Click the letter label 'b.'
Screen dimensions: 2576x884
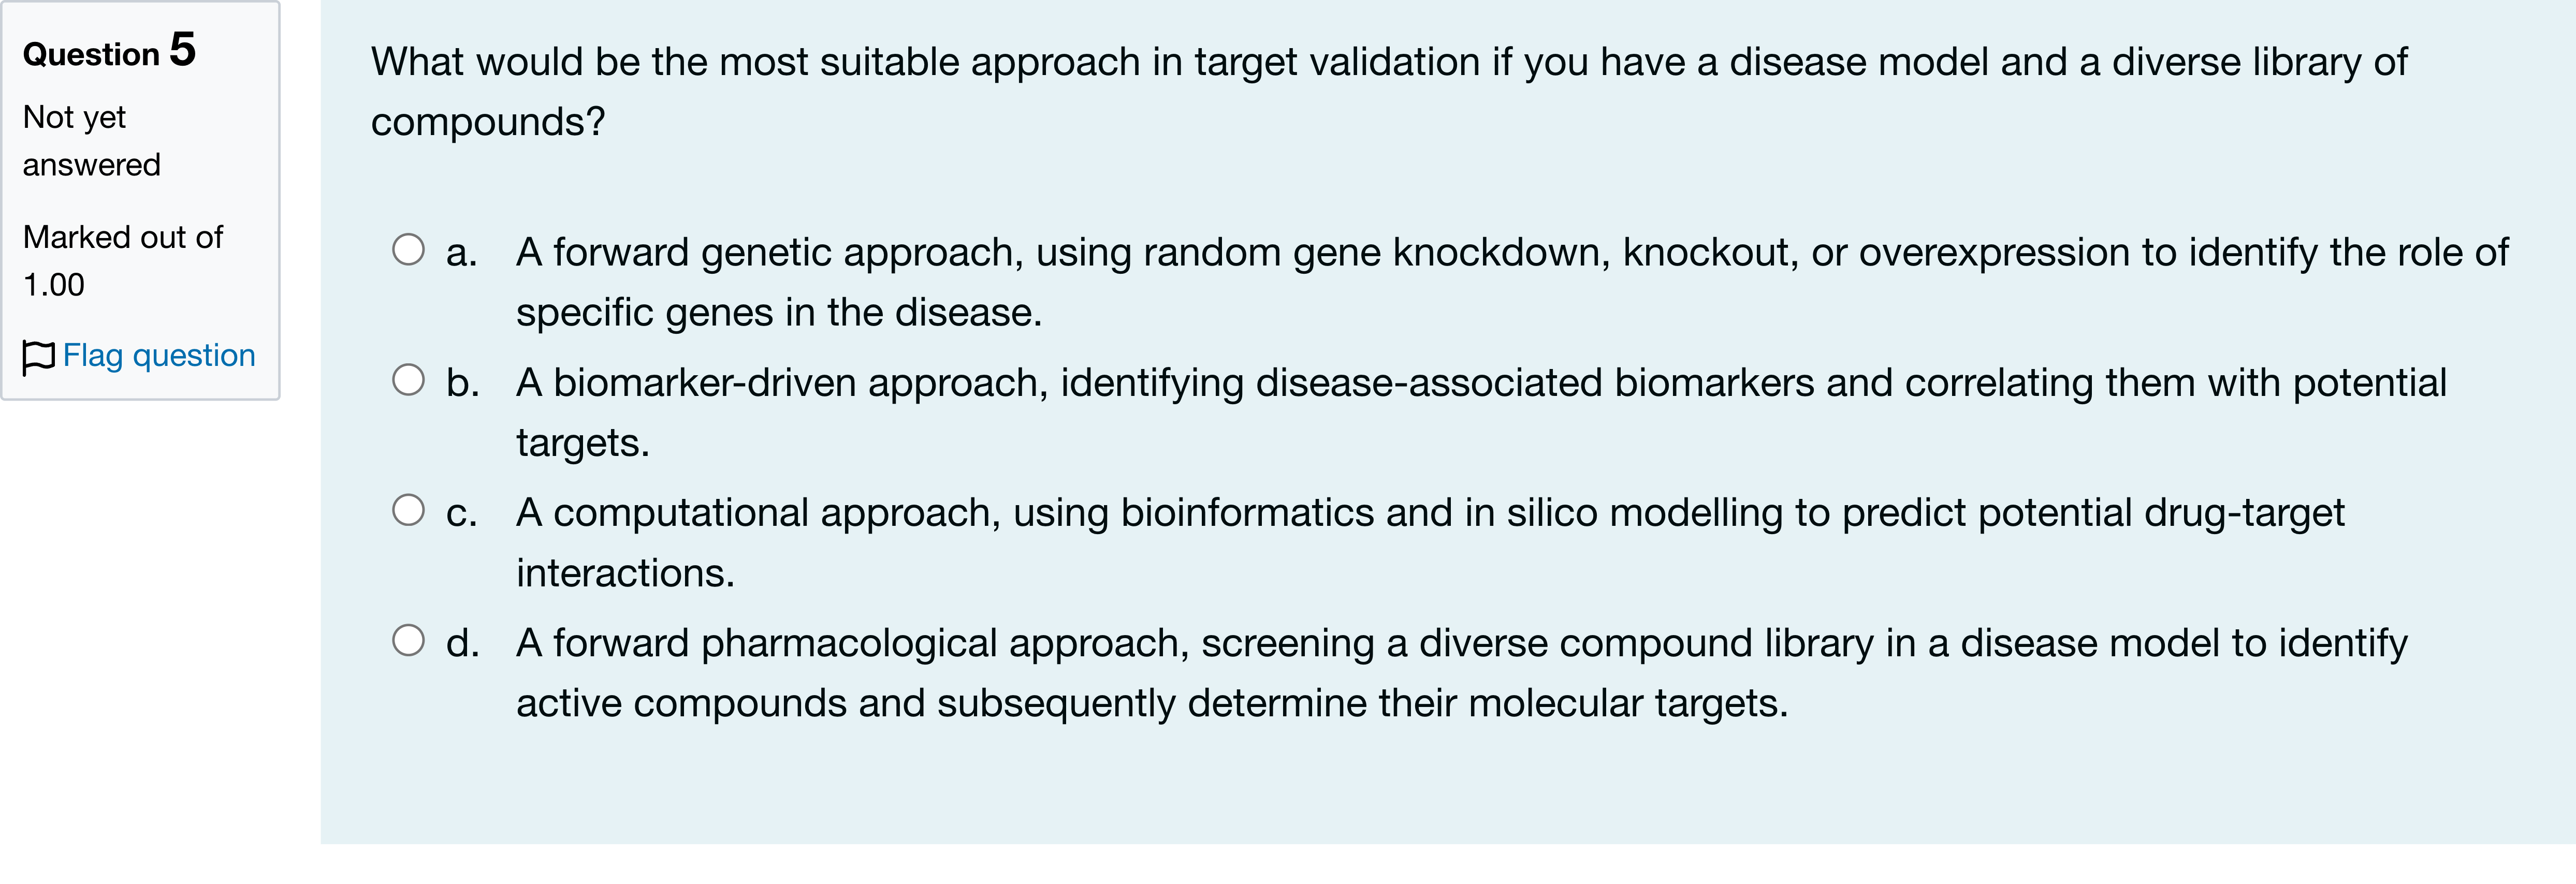pyautogui.click(x=462, y=382)
